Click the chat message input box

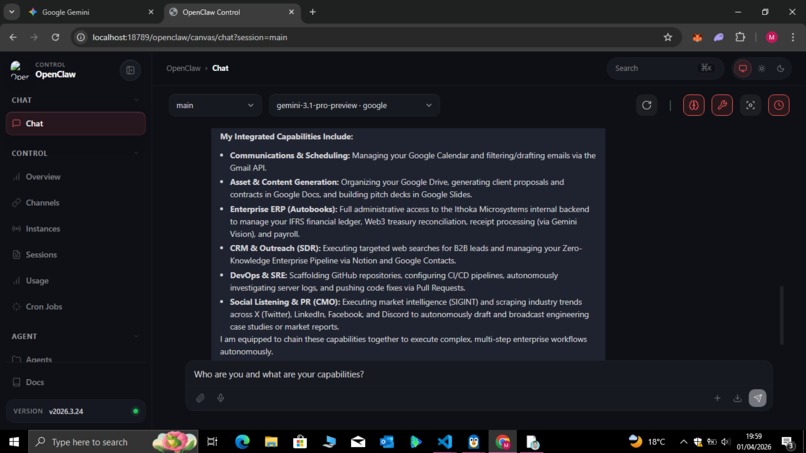(x=478, y=374)
